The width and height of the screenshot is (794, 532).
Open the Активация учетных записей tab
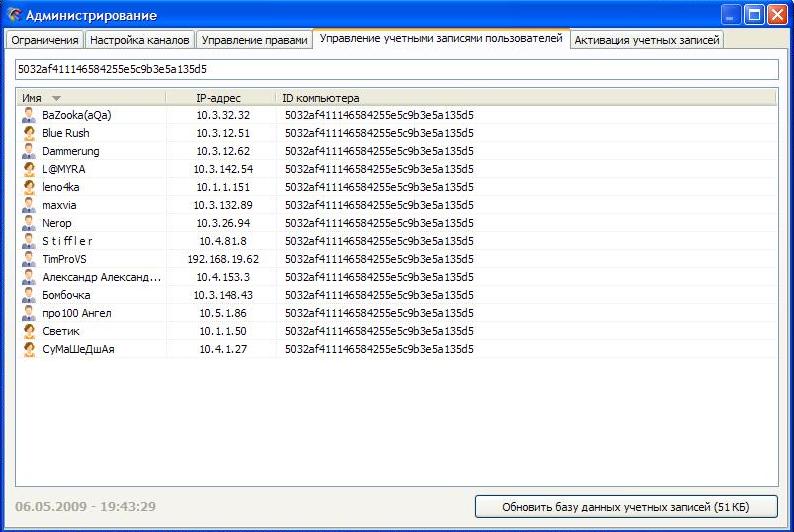647,40
